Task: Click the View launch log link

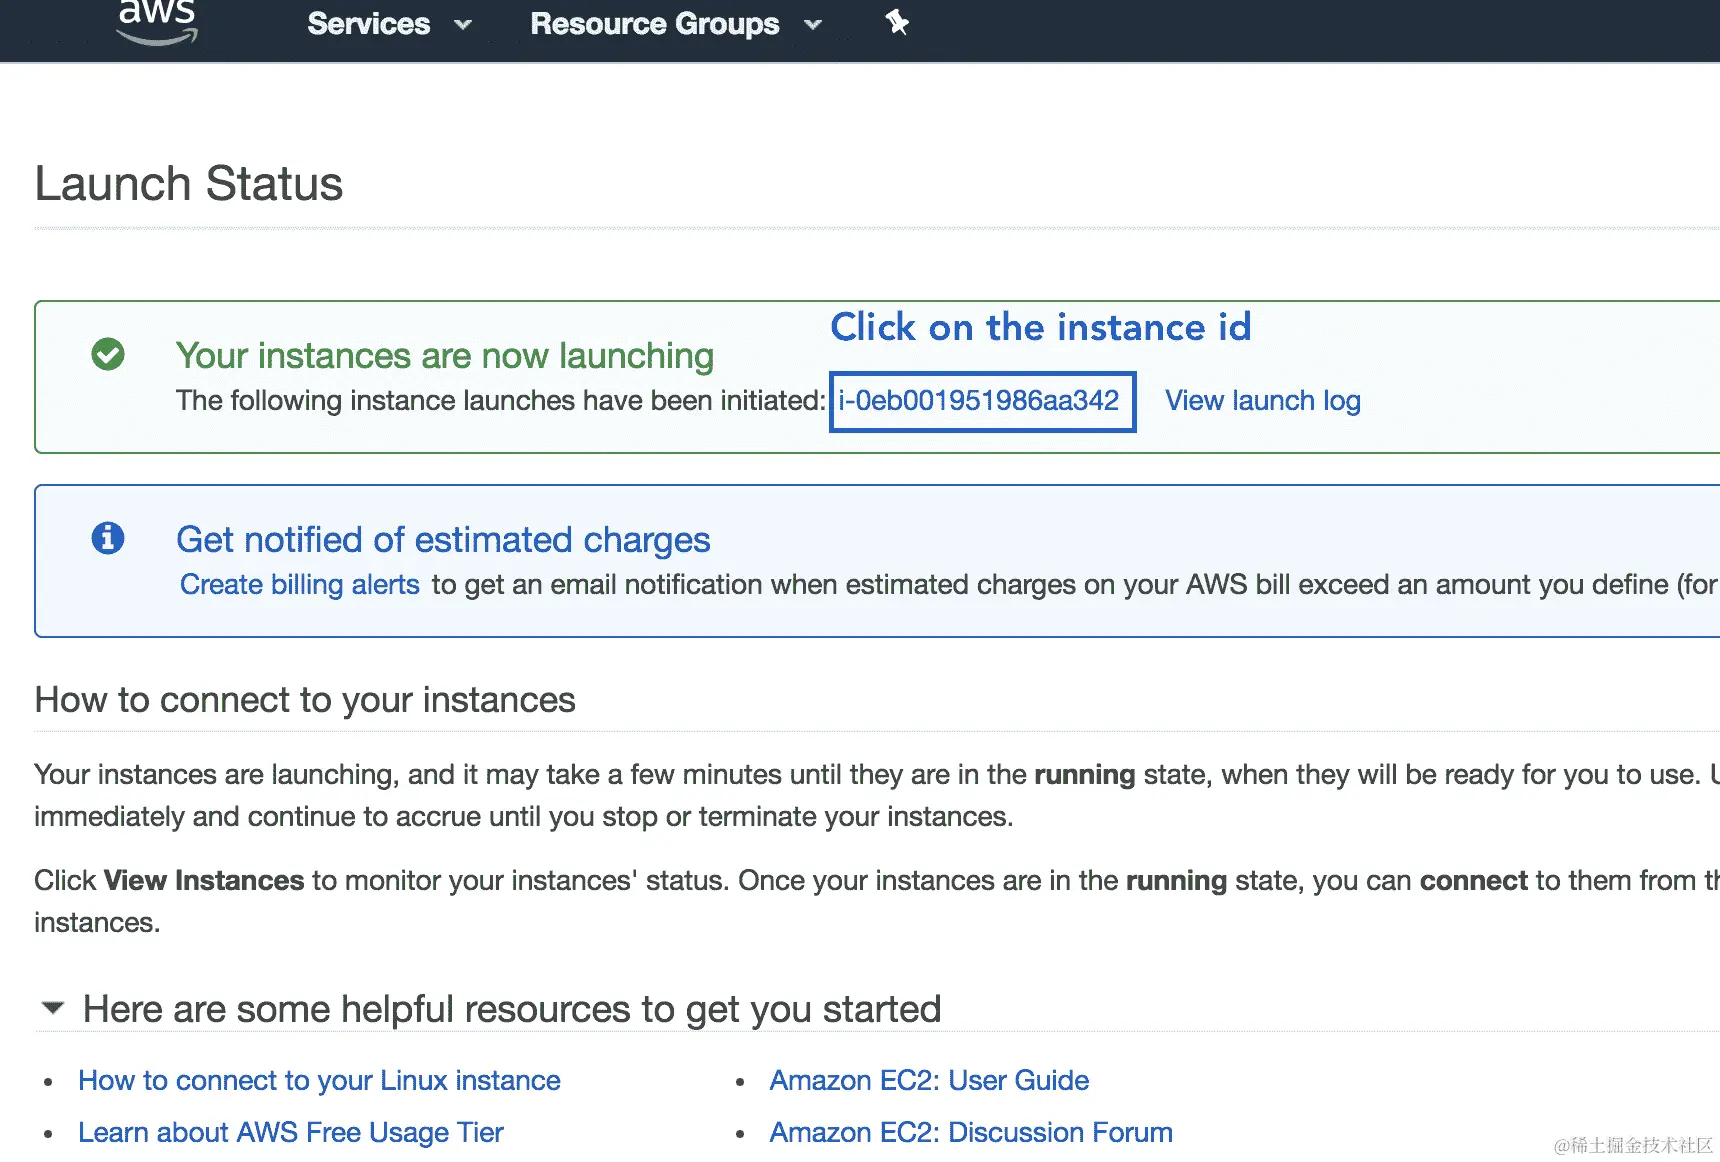Action: [x=1262, y=401]
